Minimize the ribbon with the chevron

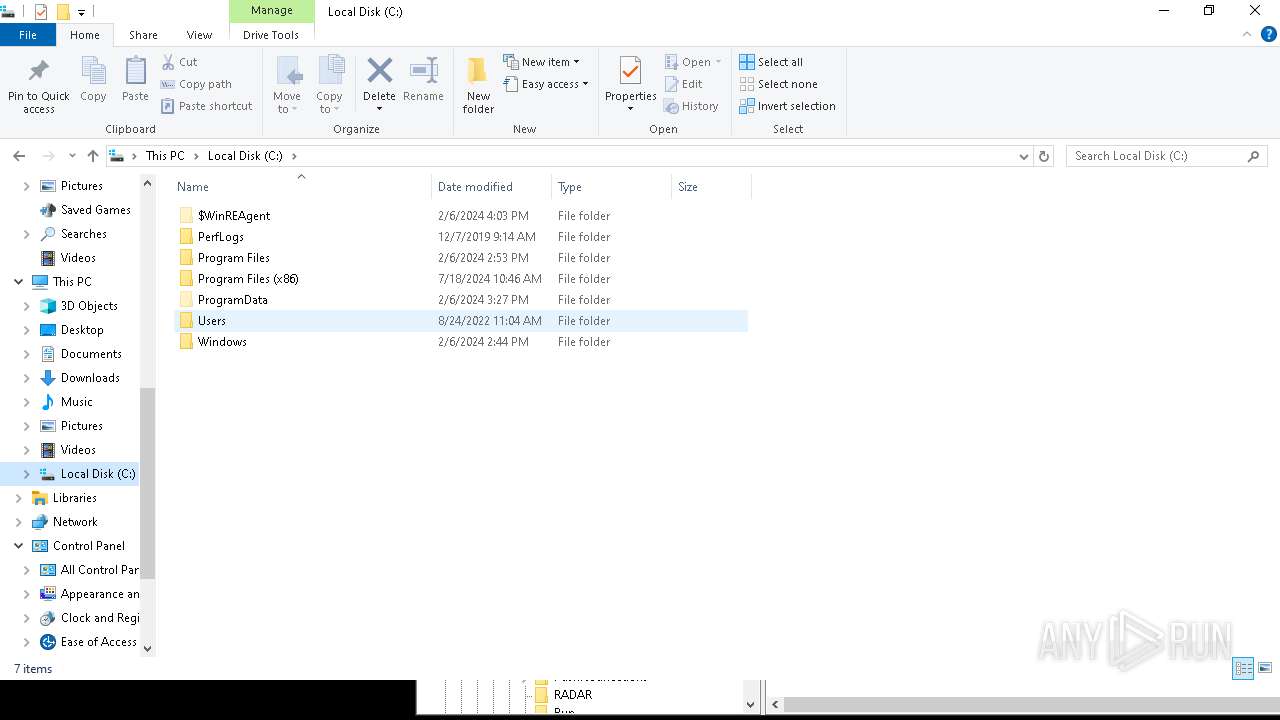[x=1246, y=34]
